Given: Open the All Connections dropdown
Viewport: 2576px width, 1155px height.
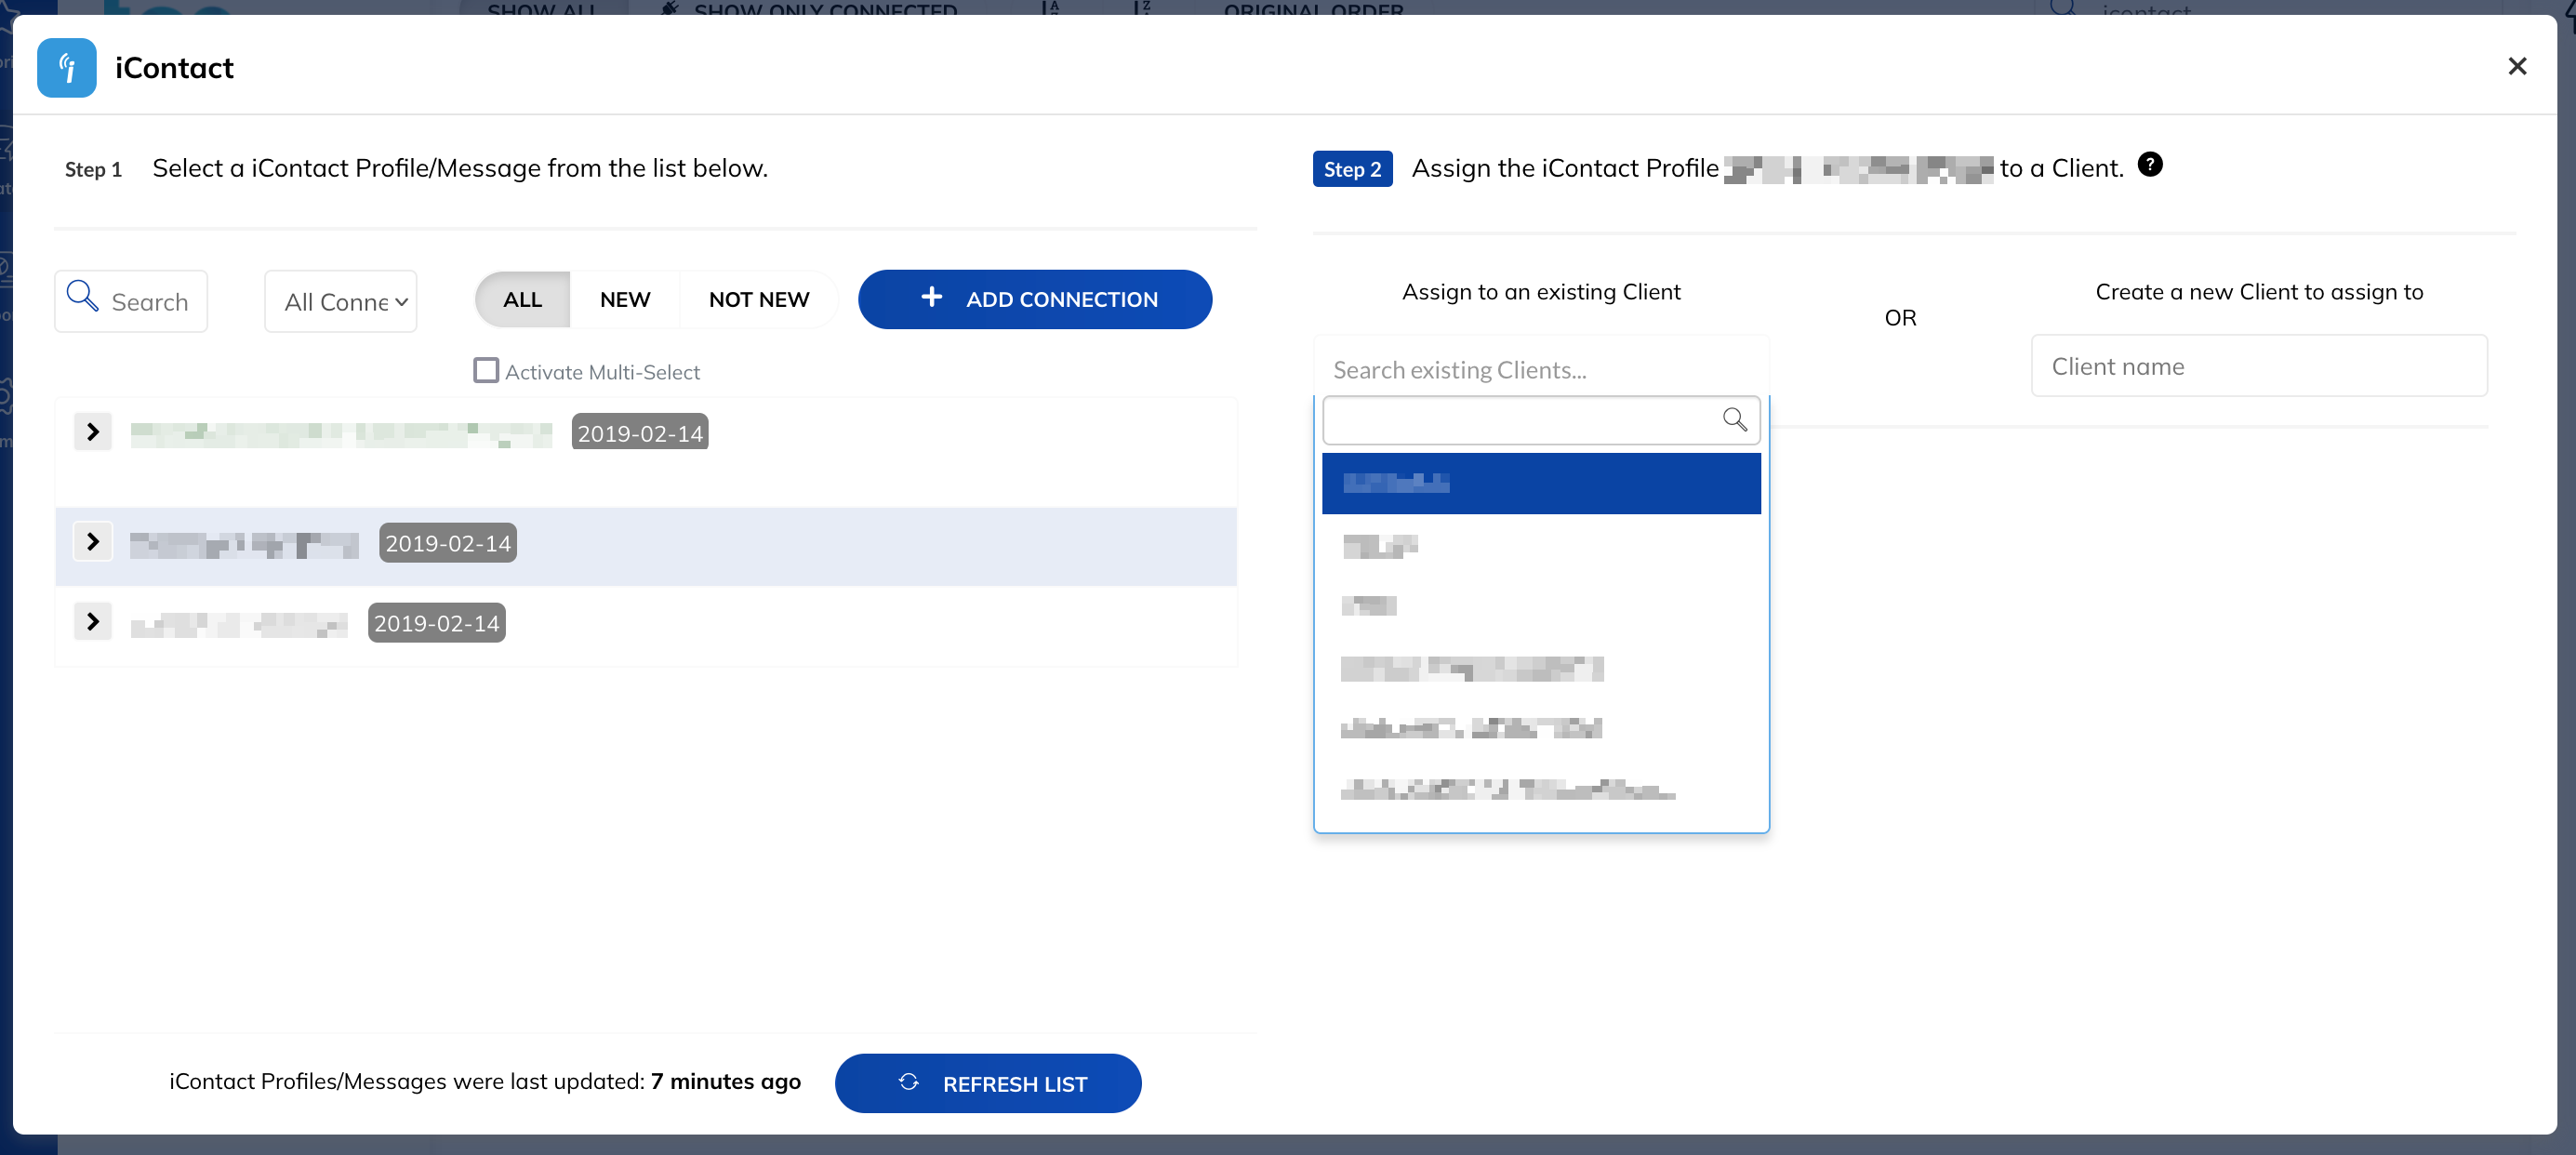Looking at the screenshot, I should click(x=341, y=301).
